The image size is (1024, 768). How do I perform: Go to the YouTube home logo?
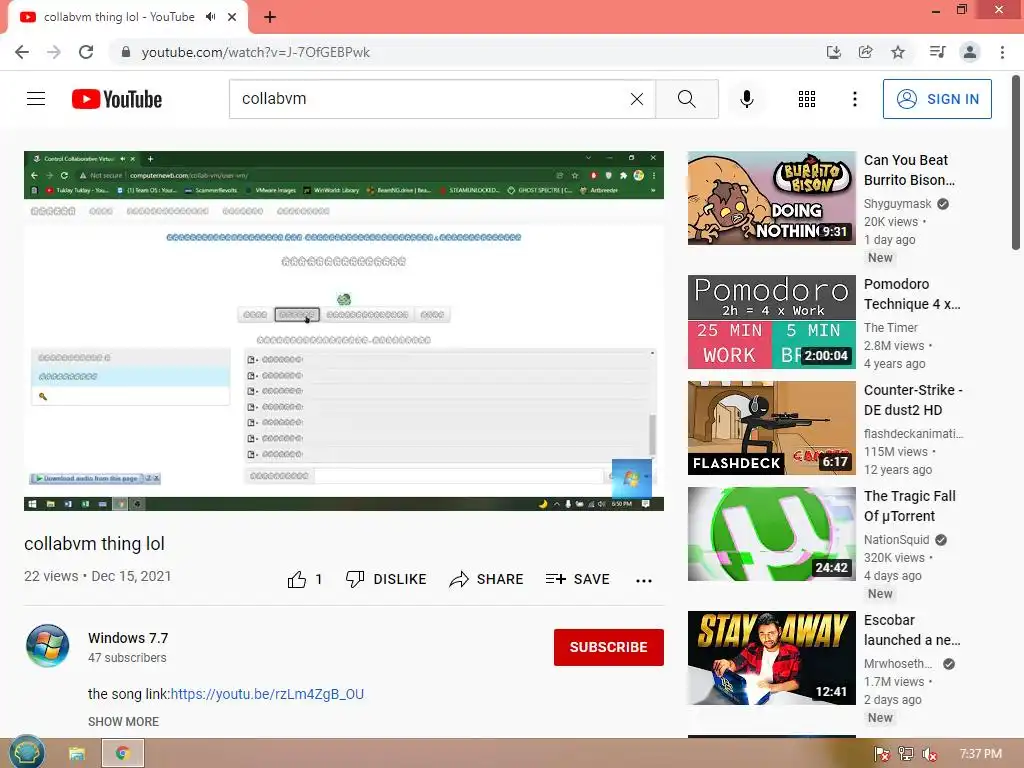point(117,99)
